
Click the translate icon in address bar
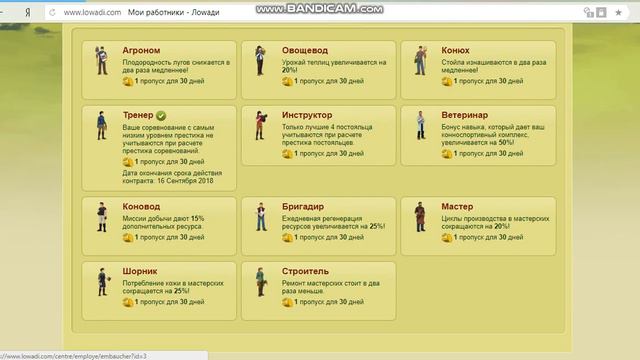tap(589, 13)
